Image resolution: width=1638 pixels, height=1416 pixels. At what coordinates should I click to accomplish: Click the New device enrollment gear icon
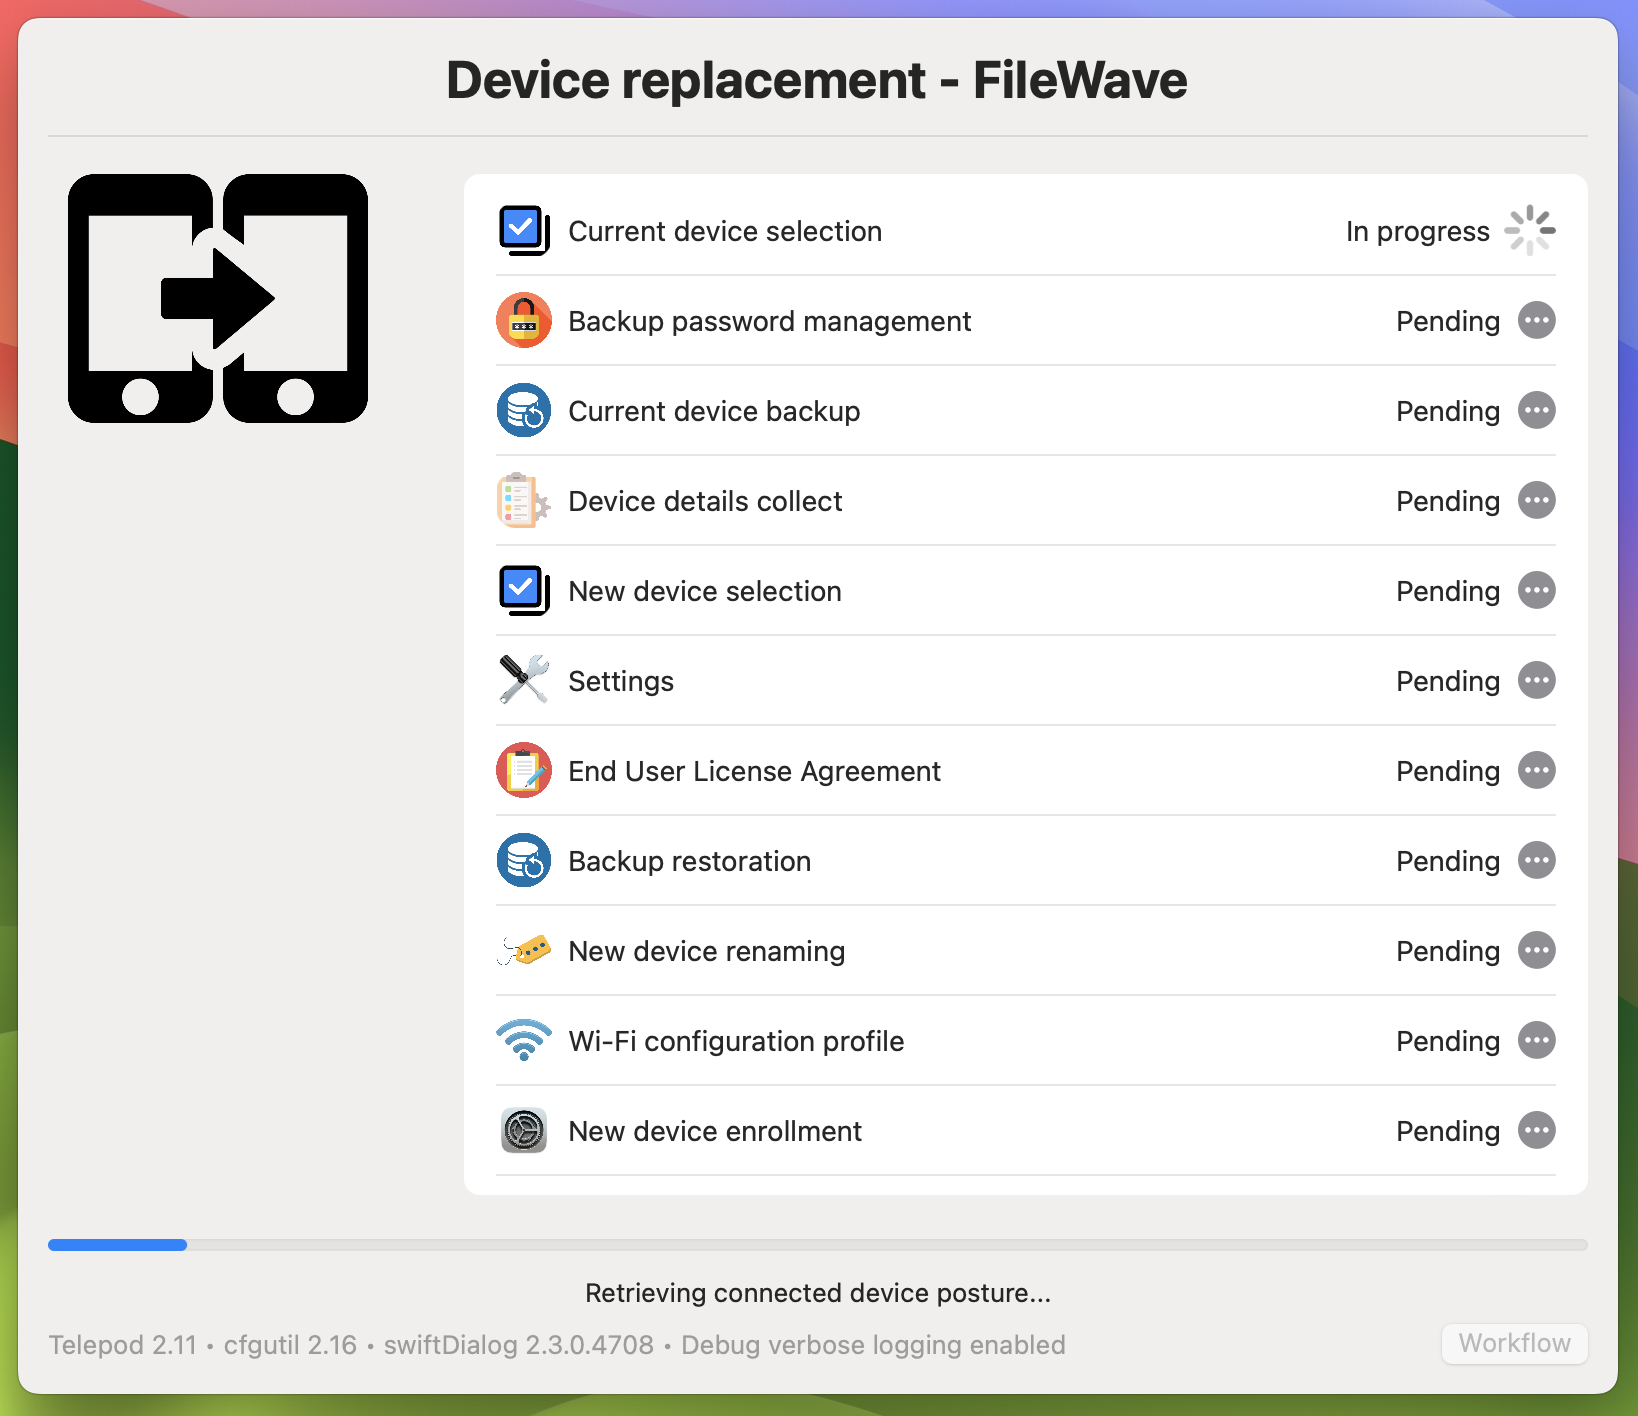click(x=524, y=1130)
